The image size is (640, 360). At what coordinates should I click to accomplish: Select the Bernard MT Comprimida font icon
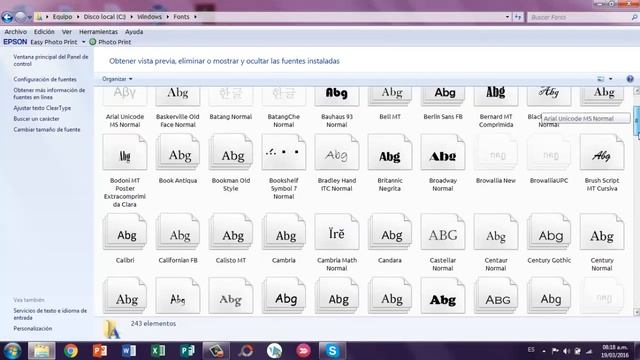coord(496,96)
